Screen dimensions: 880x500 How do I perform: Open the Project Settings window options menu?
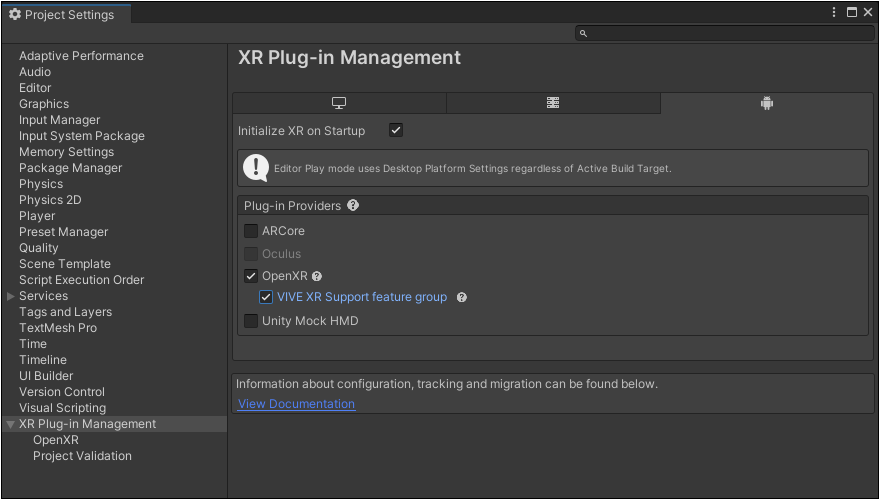[834, 13]
